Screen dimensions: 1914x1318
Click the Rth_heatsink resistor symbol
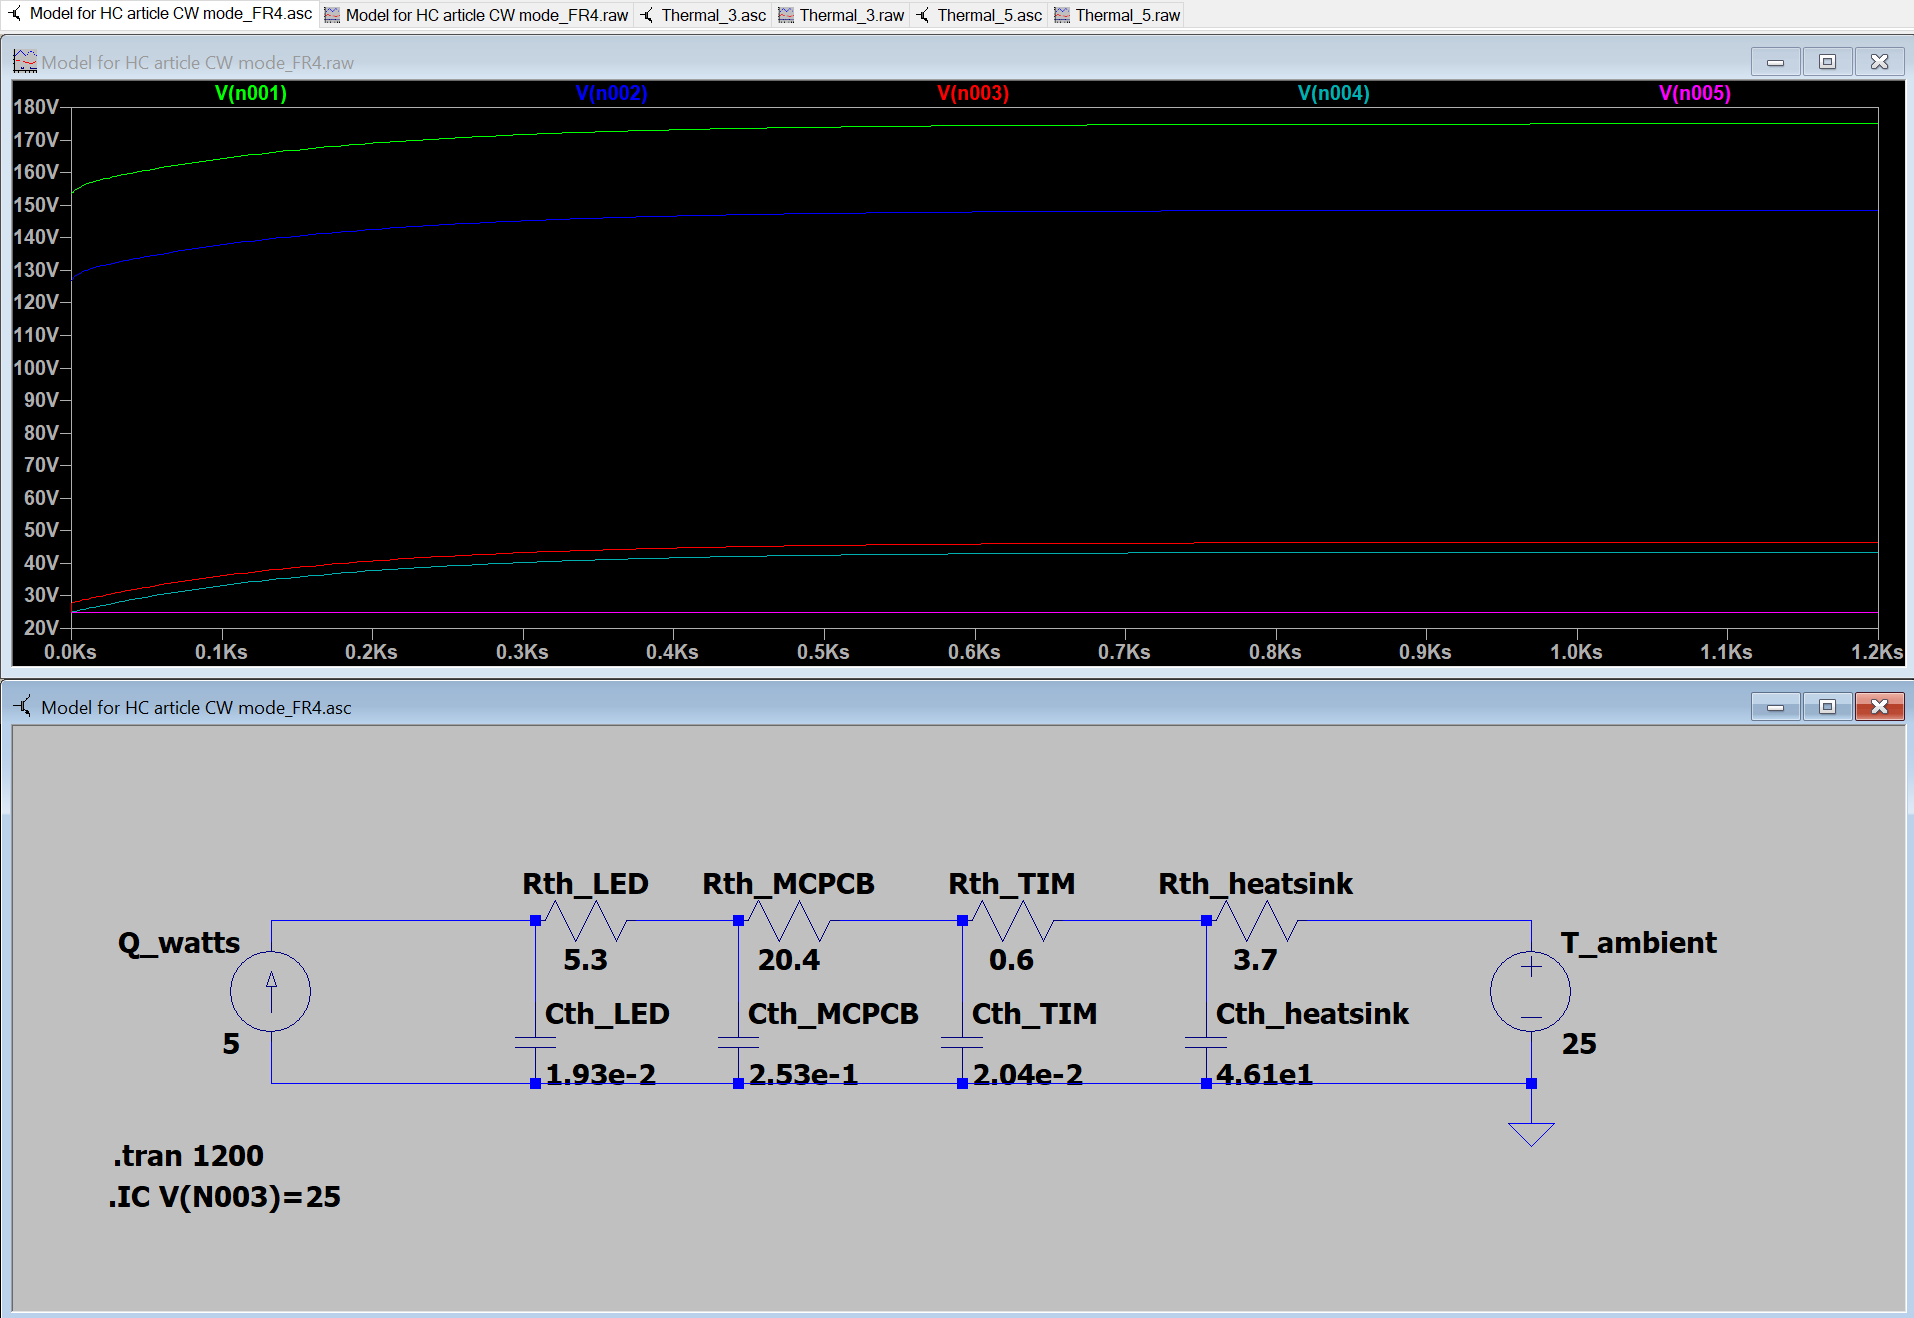pos(1256,921)
